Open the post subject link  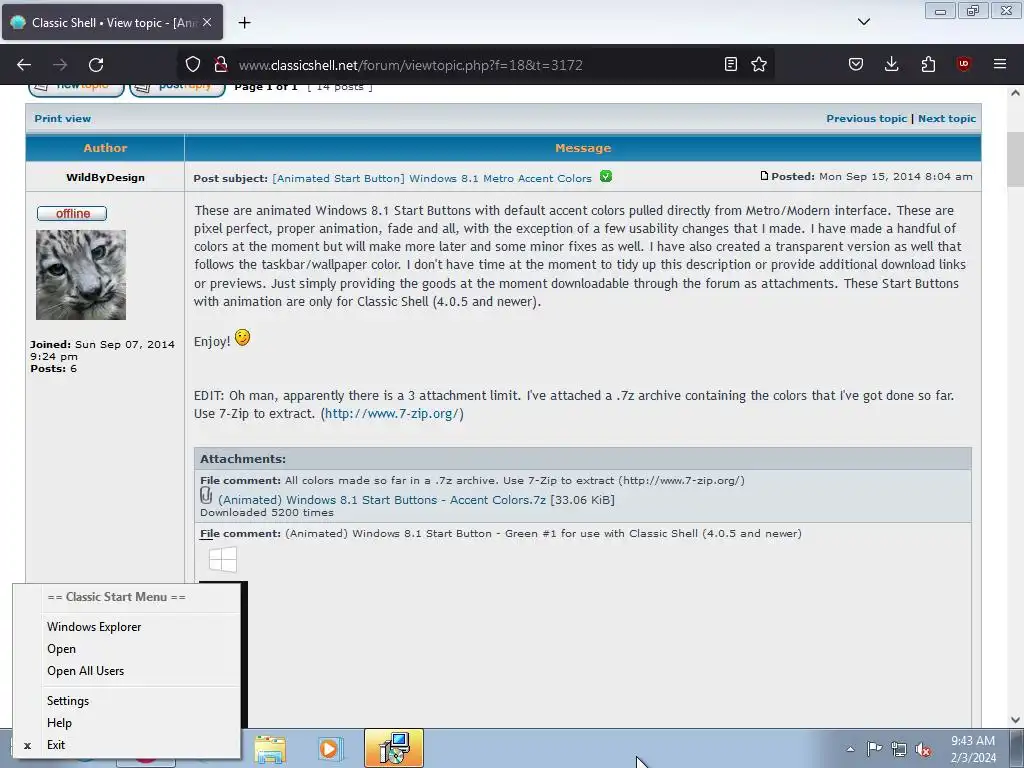432,178
